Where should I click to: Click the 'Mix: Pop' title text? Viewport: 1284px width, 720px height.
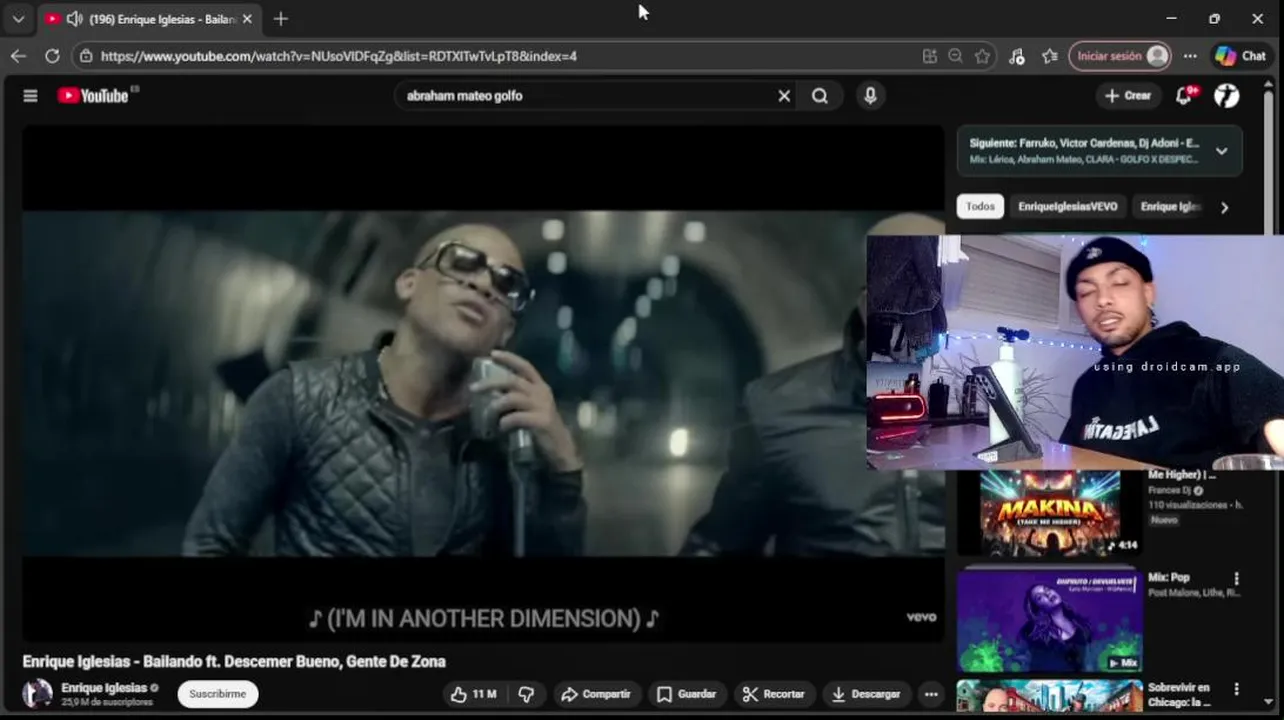(1169, 578)
